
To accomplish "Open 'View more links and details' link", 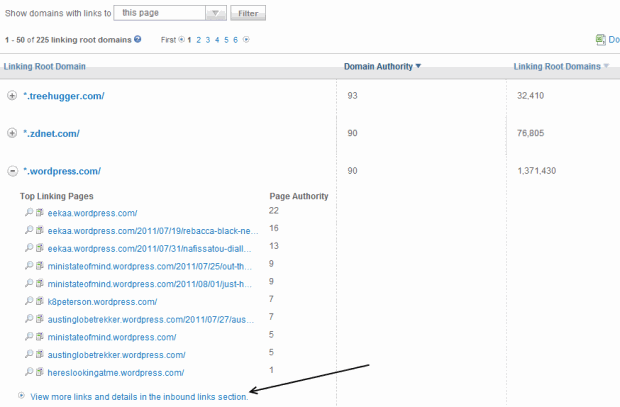I will [139, 397].
